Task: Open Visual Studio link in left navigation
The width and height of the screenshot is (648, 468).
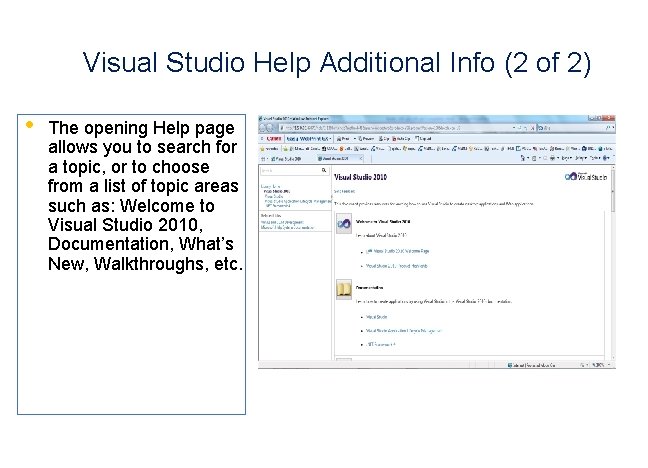Action: [x=274, y=196]
